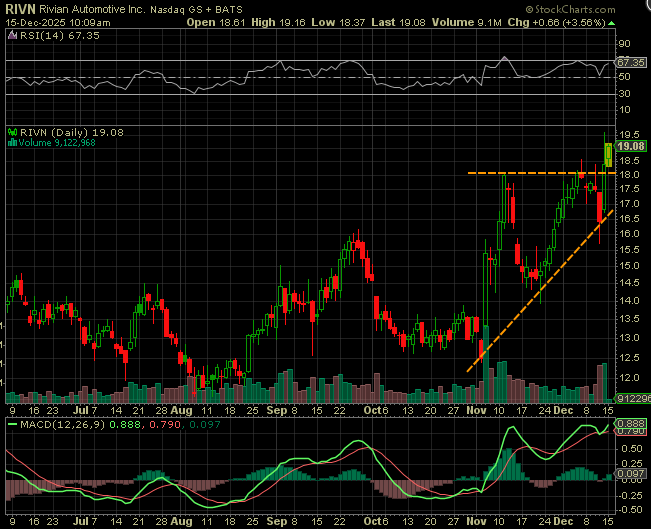Click the green up-triangle after Chg percentage

click(611, 23)
